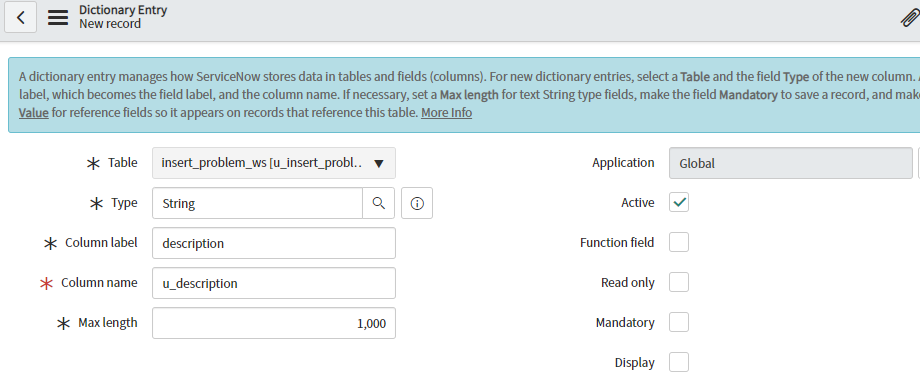Show Type record preview info icon
Viewport: 920px width, 386px height.
tap(417, 203)
